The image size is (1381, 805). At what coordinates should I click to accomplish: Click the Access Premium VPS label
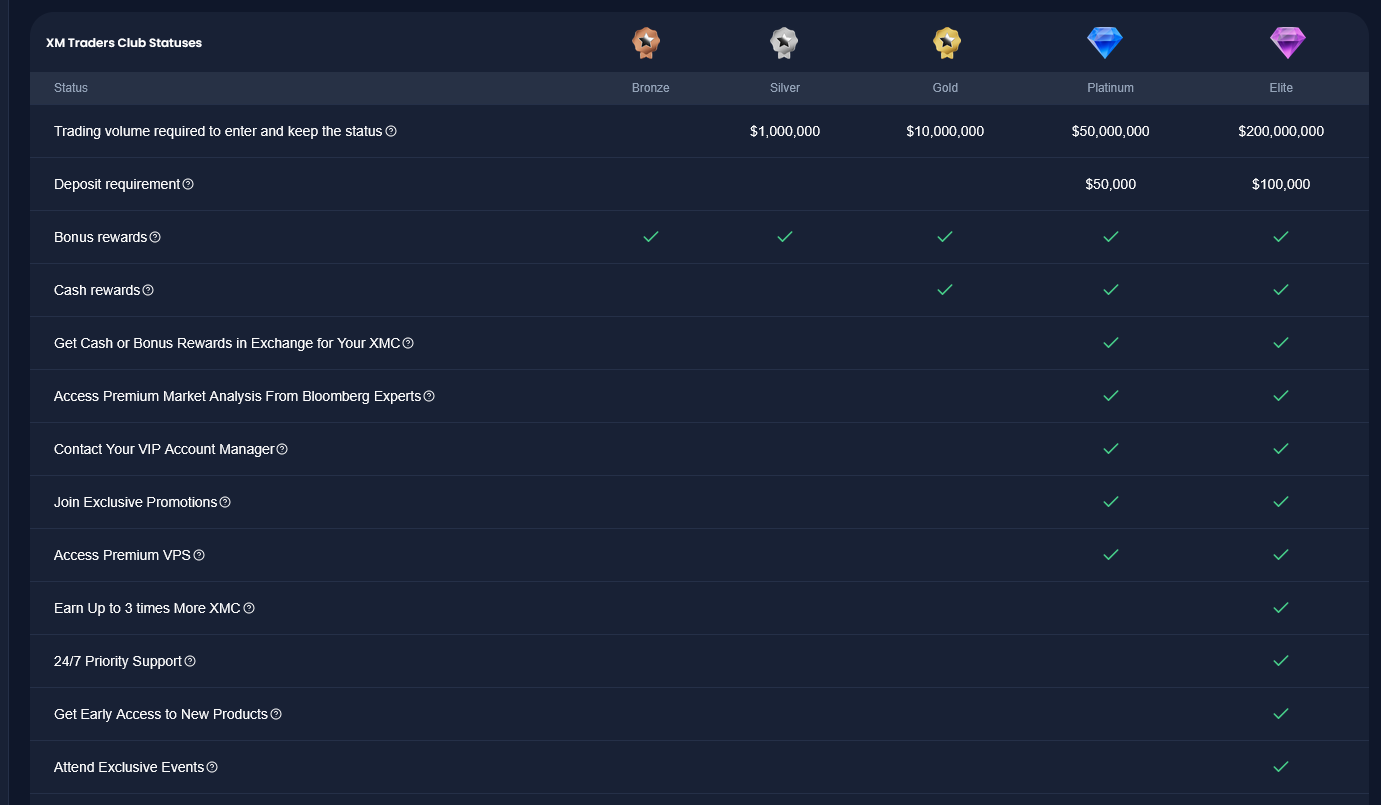122,555
